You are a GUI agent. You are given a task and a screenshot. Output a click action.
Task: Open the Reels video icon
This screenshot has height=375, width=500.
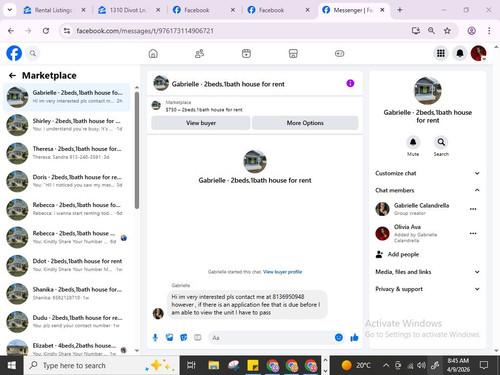click(x=246, y=53)
